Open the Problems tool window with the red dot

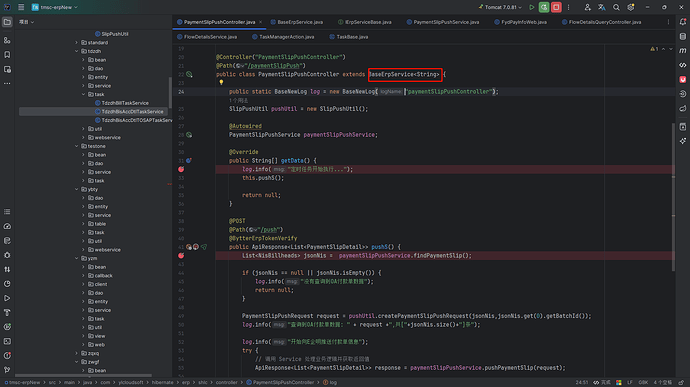coord(7,355)
